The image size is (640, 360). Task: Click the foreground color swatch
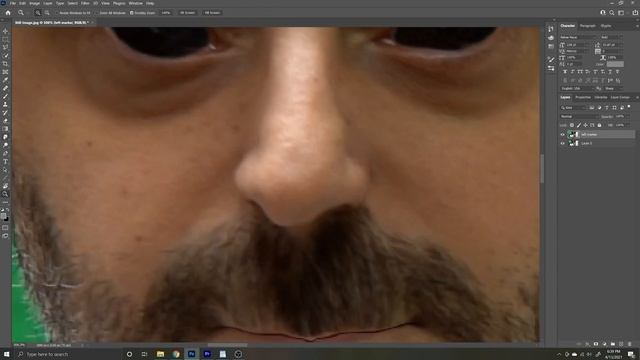pos(3,216)
